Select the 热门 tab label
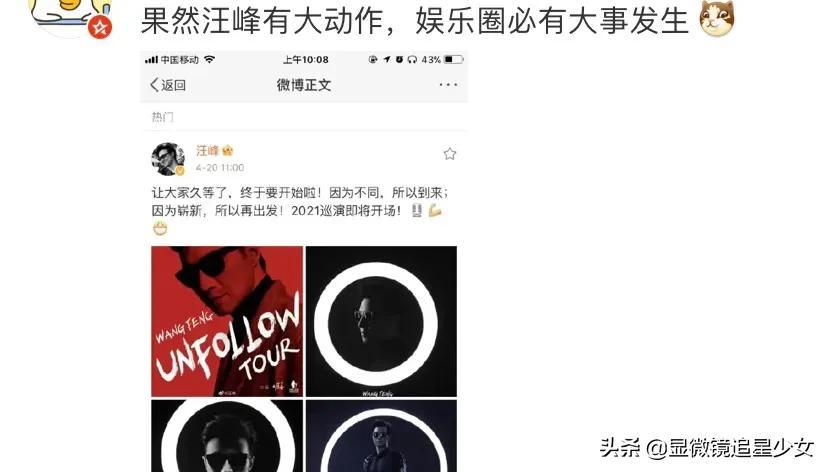The width and height of the screenshot is (828, 472). pos(162,117)
